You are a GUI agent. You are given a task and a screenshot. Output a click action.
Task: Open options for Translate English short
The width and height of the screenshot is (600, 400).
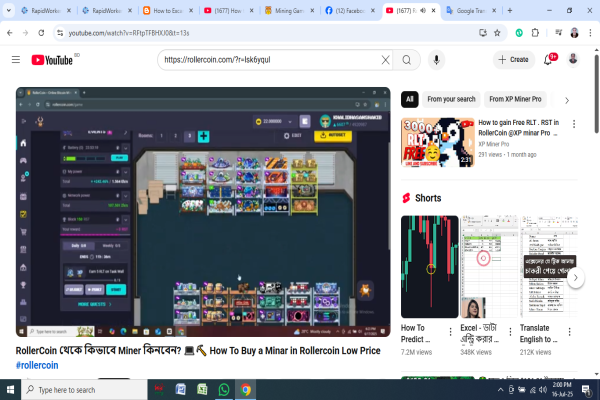point(569,332)
